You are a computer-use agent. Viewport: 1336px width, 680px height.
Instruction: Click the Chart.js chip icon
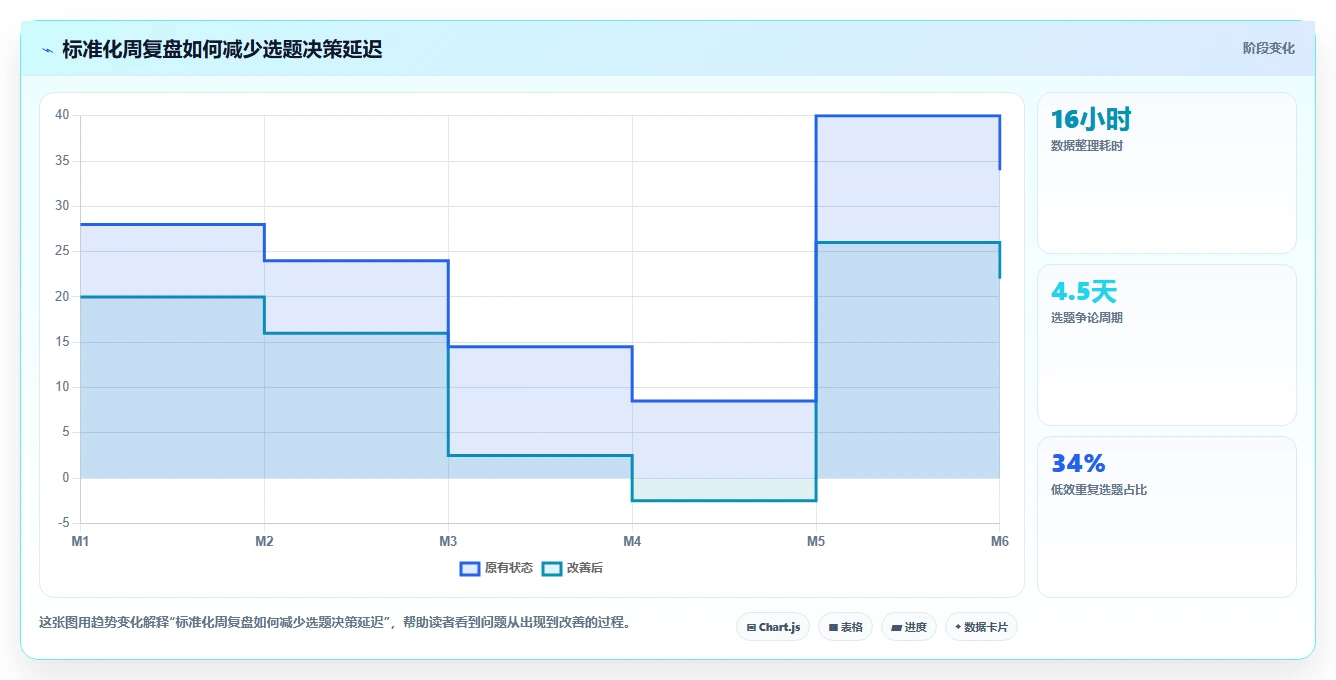click(x=751, y=628)
